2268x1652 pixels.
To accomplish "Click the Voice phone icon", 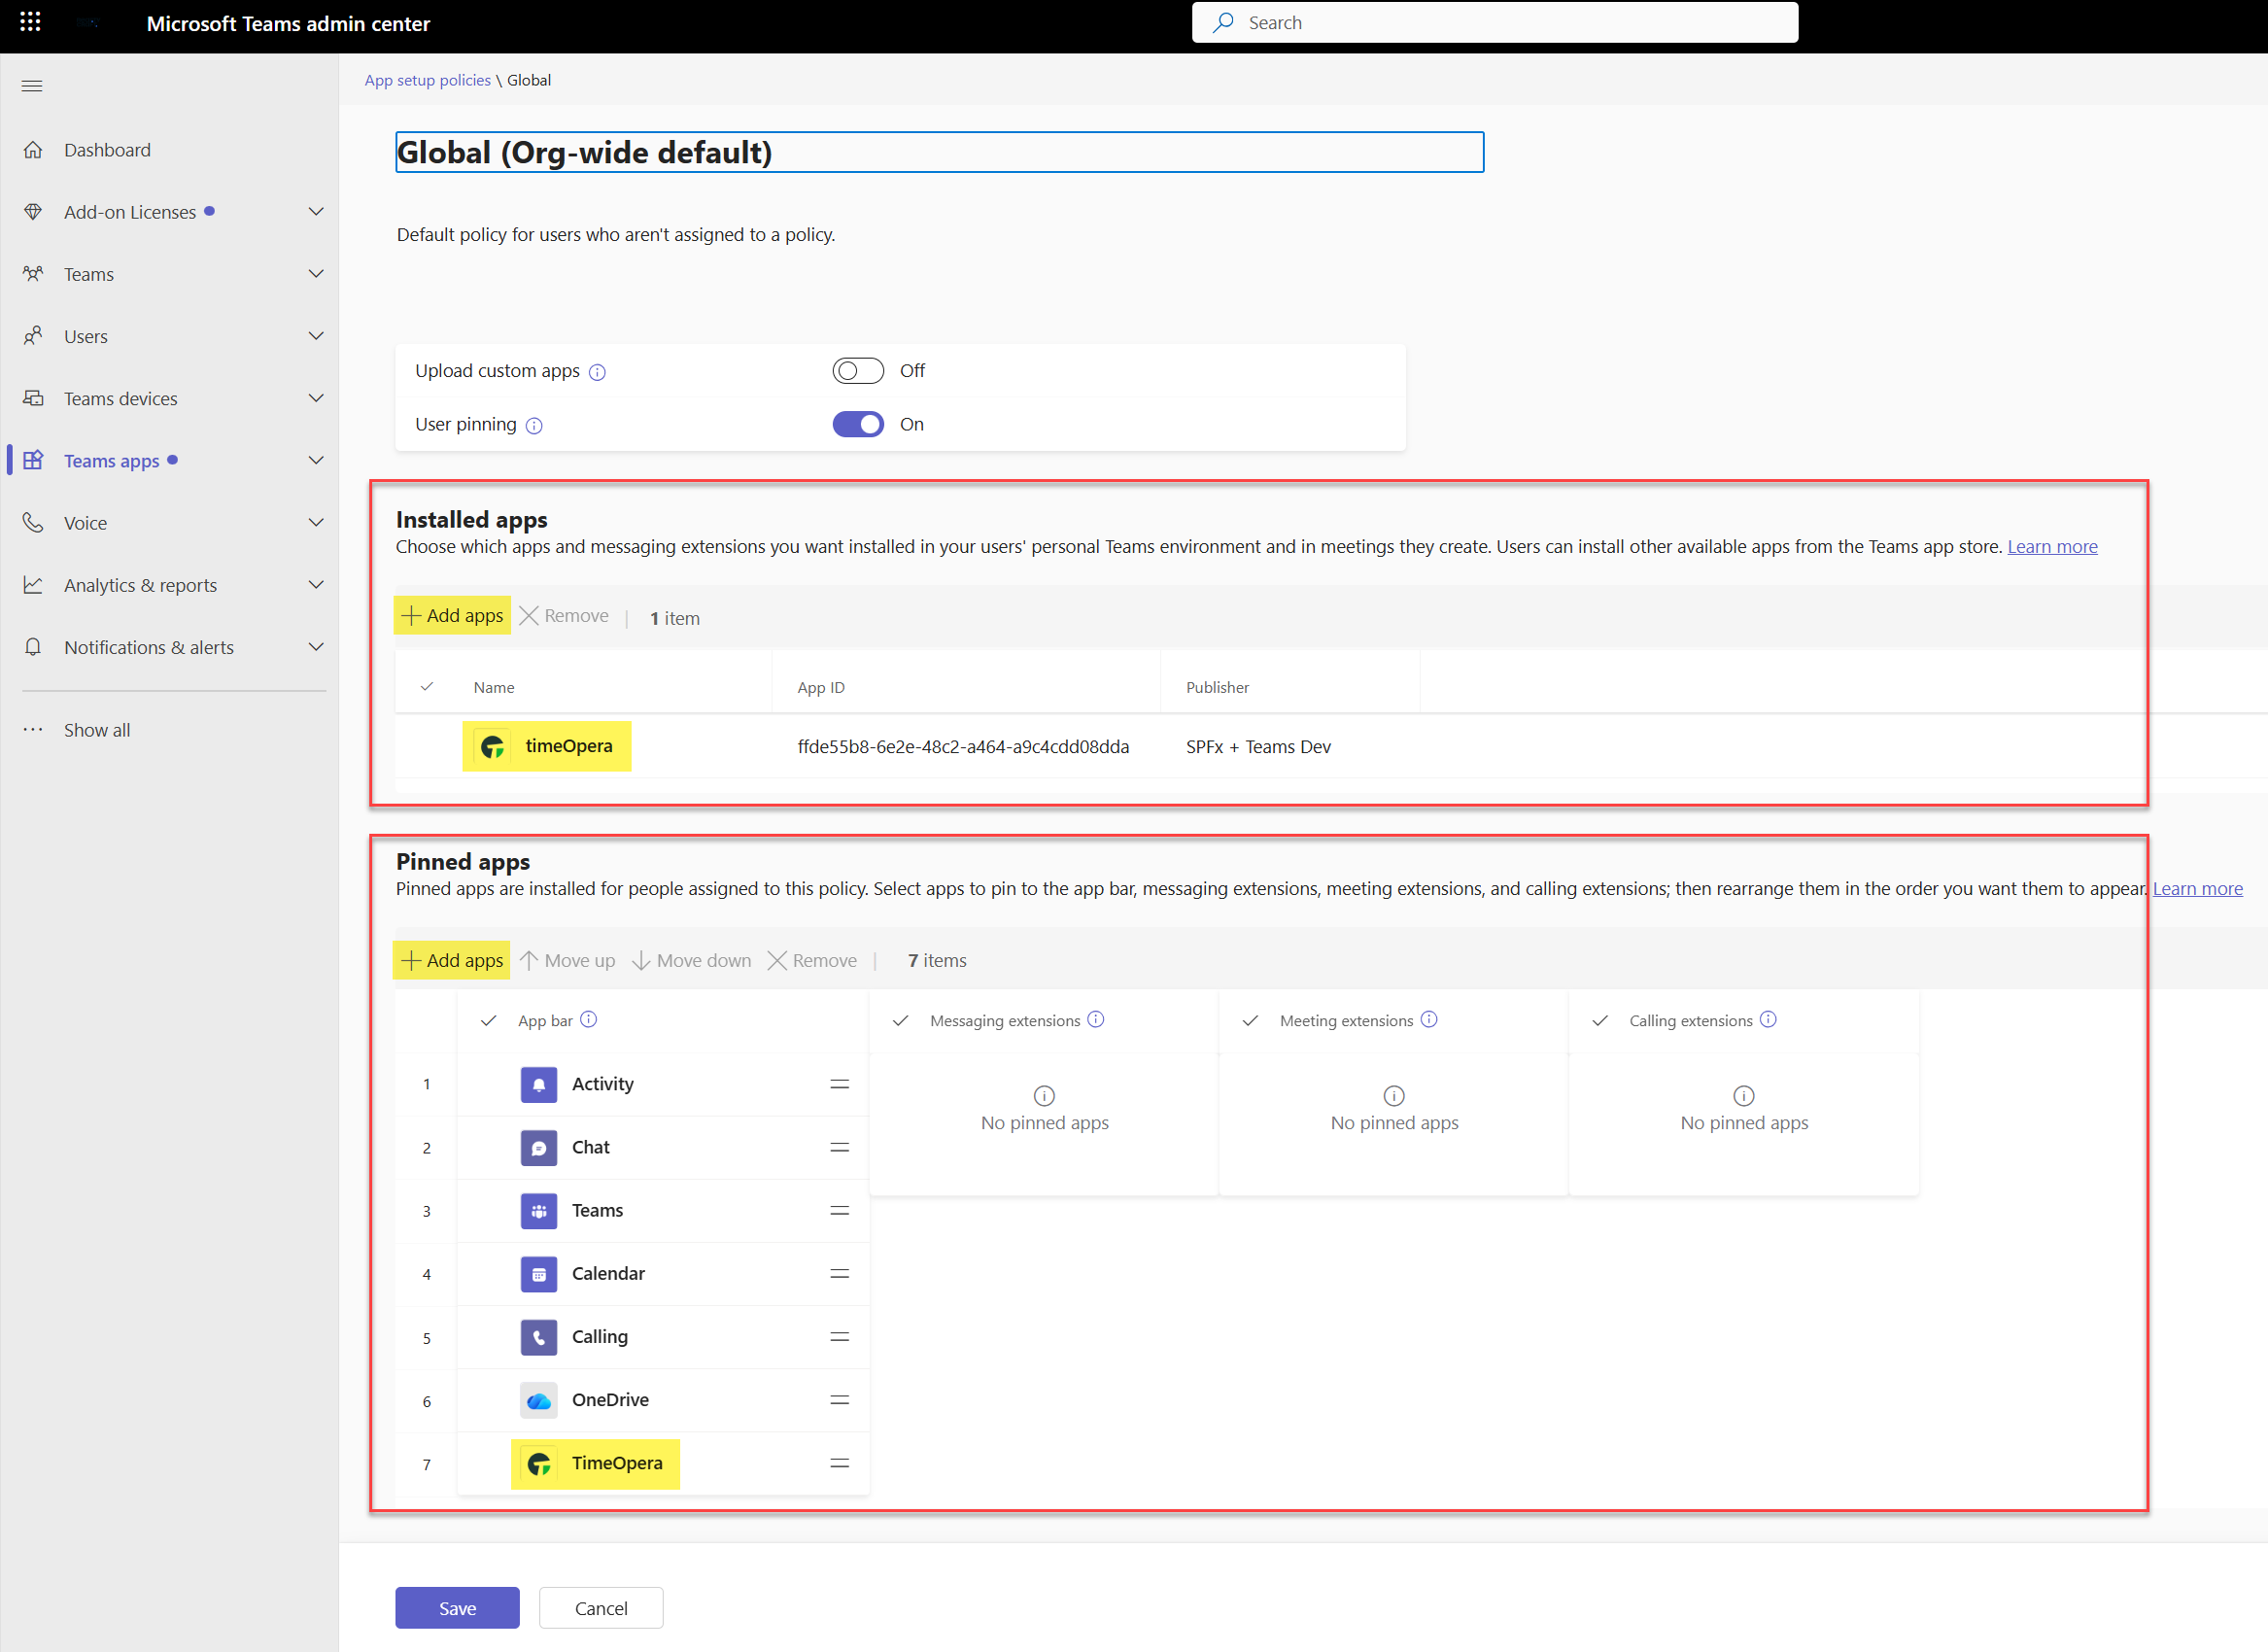I will point(33,522).
